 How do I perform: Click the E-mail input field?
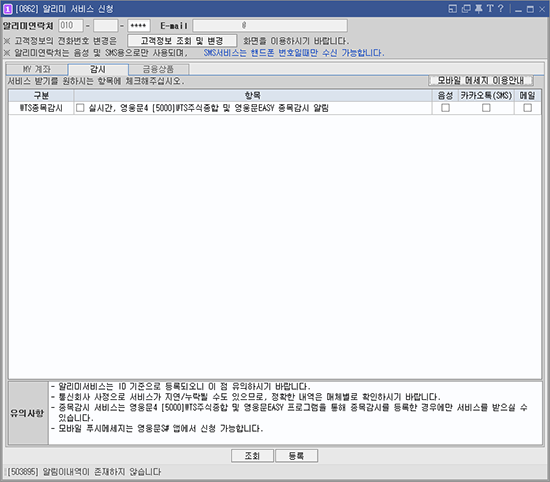pyautogui.click(x=270, y=26)
